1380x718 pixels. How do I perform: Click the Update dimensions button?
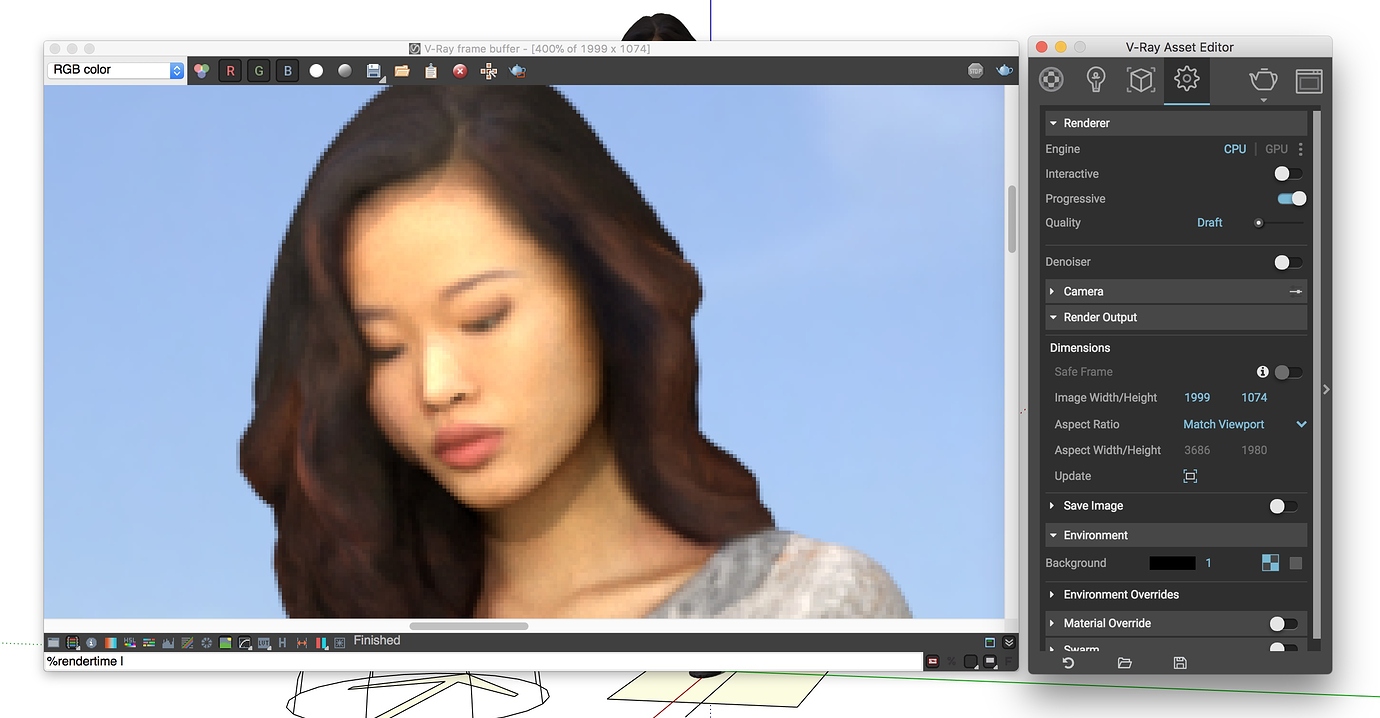coord(1189,476)
